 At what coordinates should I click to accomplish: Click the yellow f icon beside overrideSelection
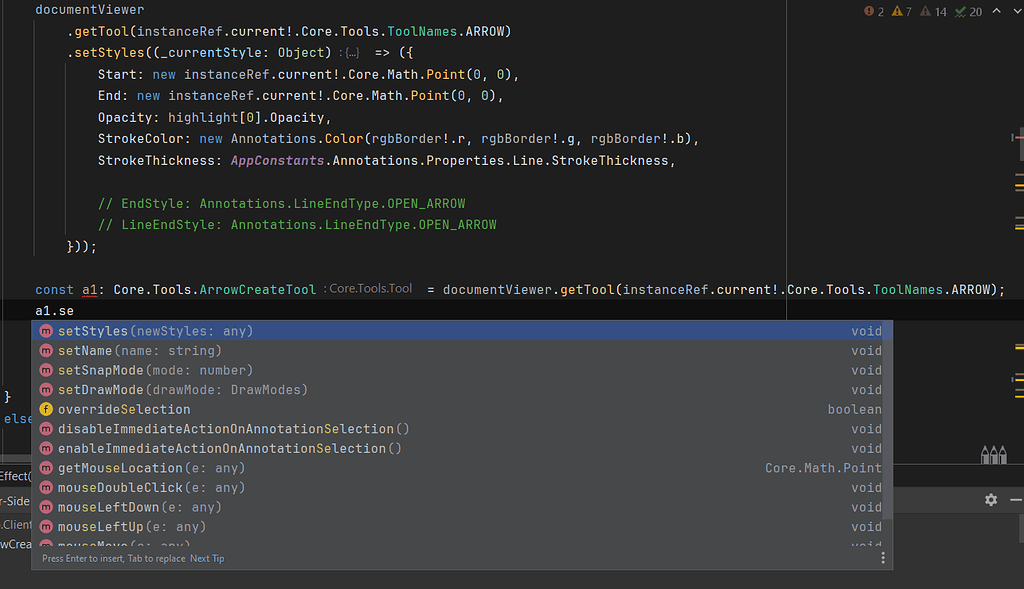point(46,409)
